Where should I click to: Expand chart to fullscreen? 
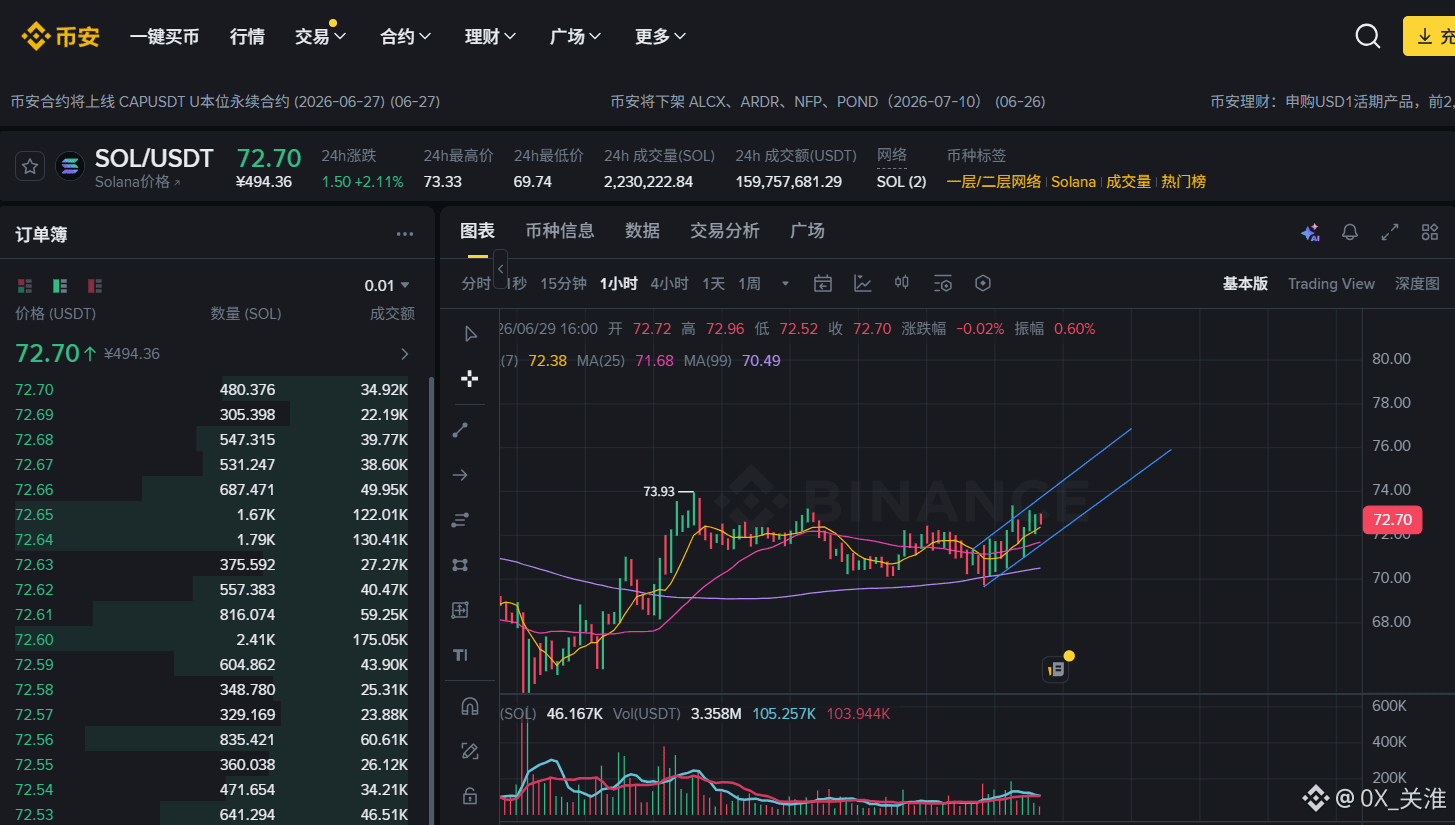tap(1390, 232)
